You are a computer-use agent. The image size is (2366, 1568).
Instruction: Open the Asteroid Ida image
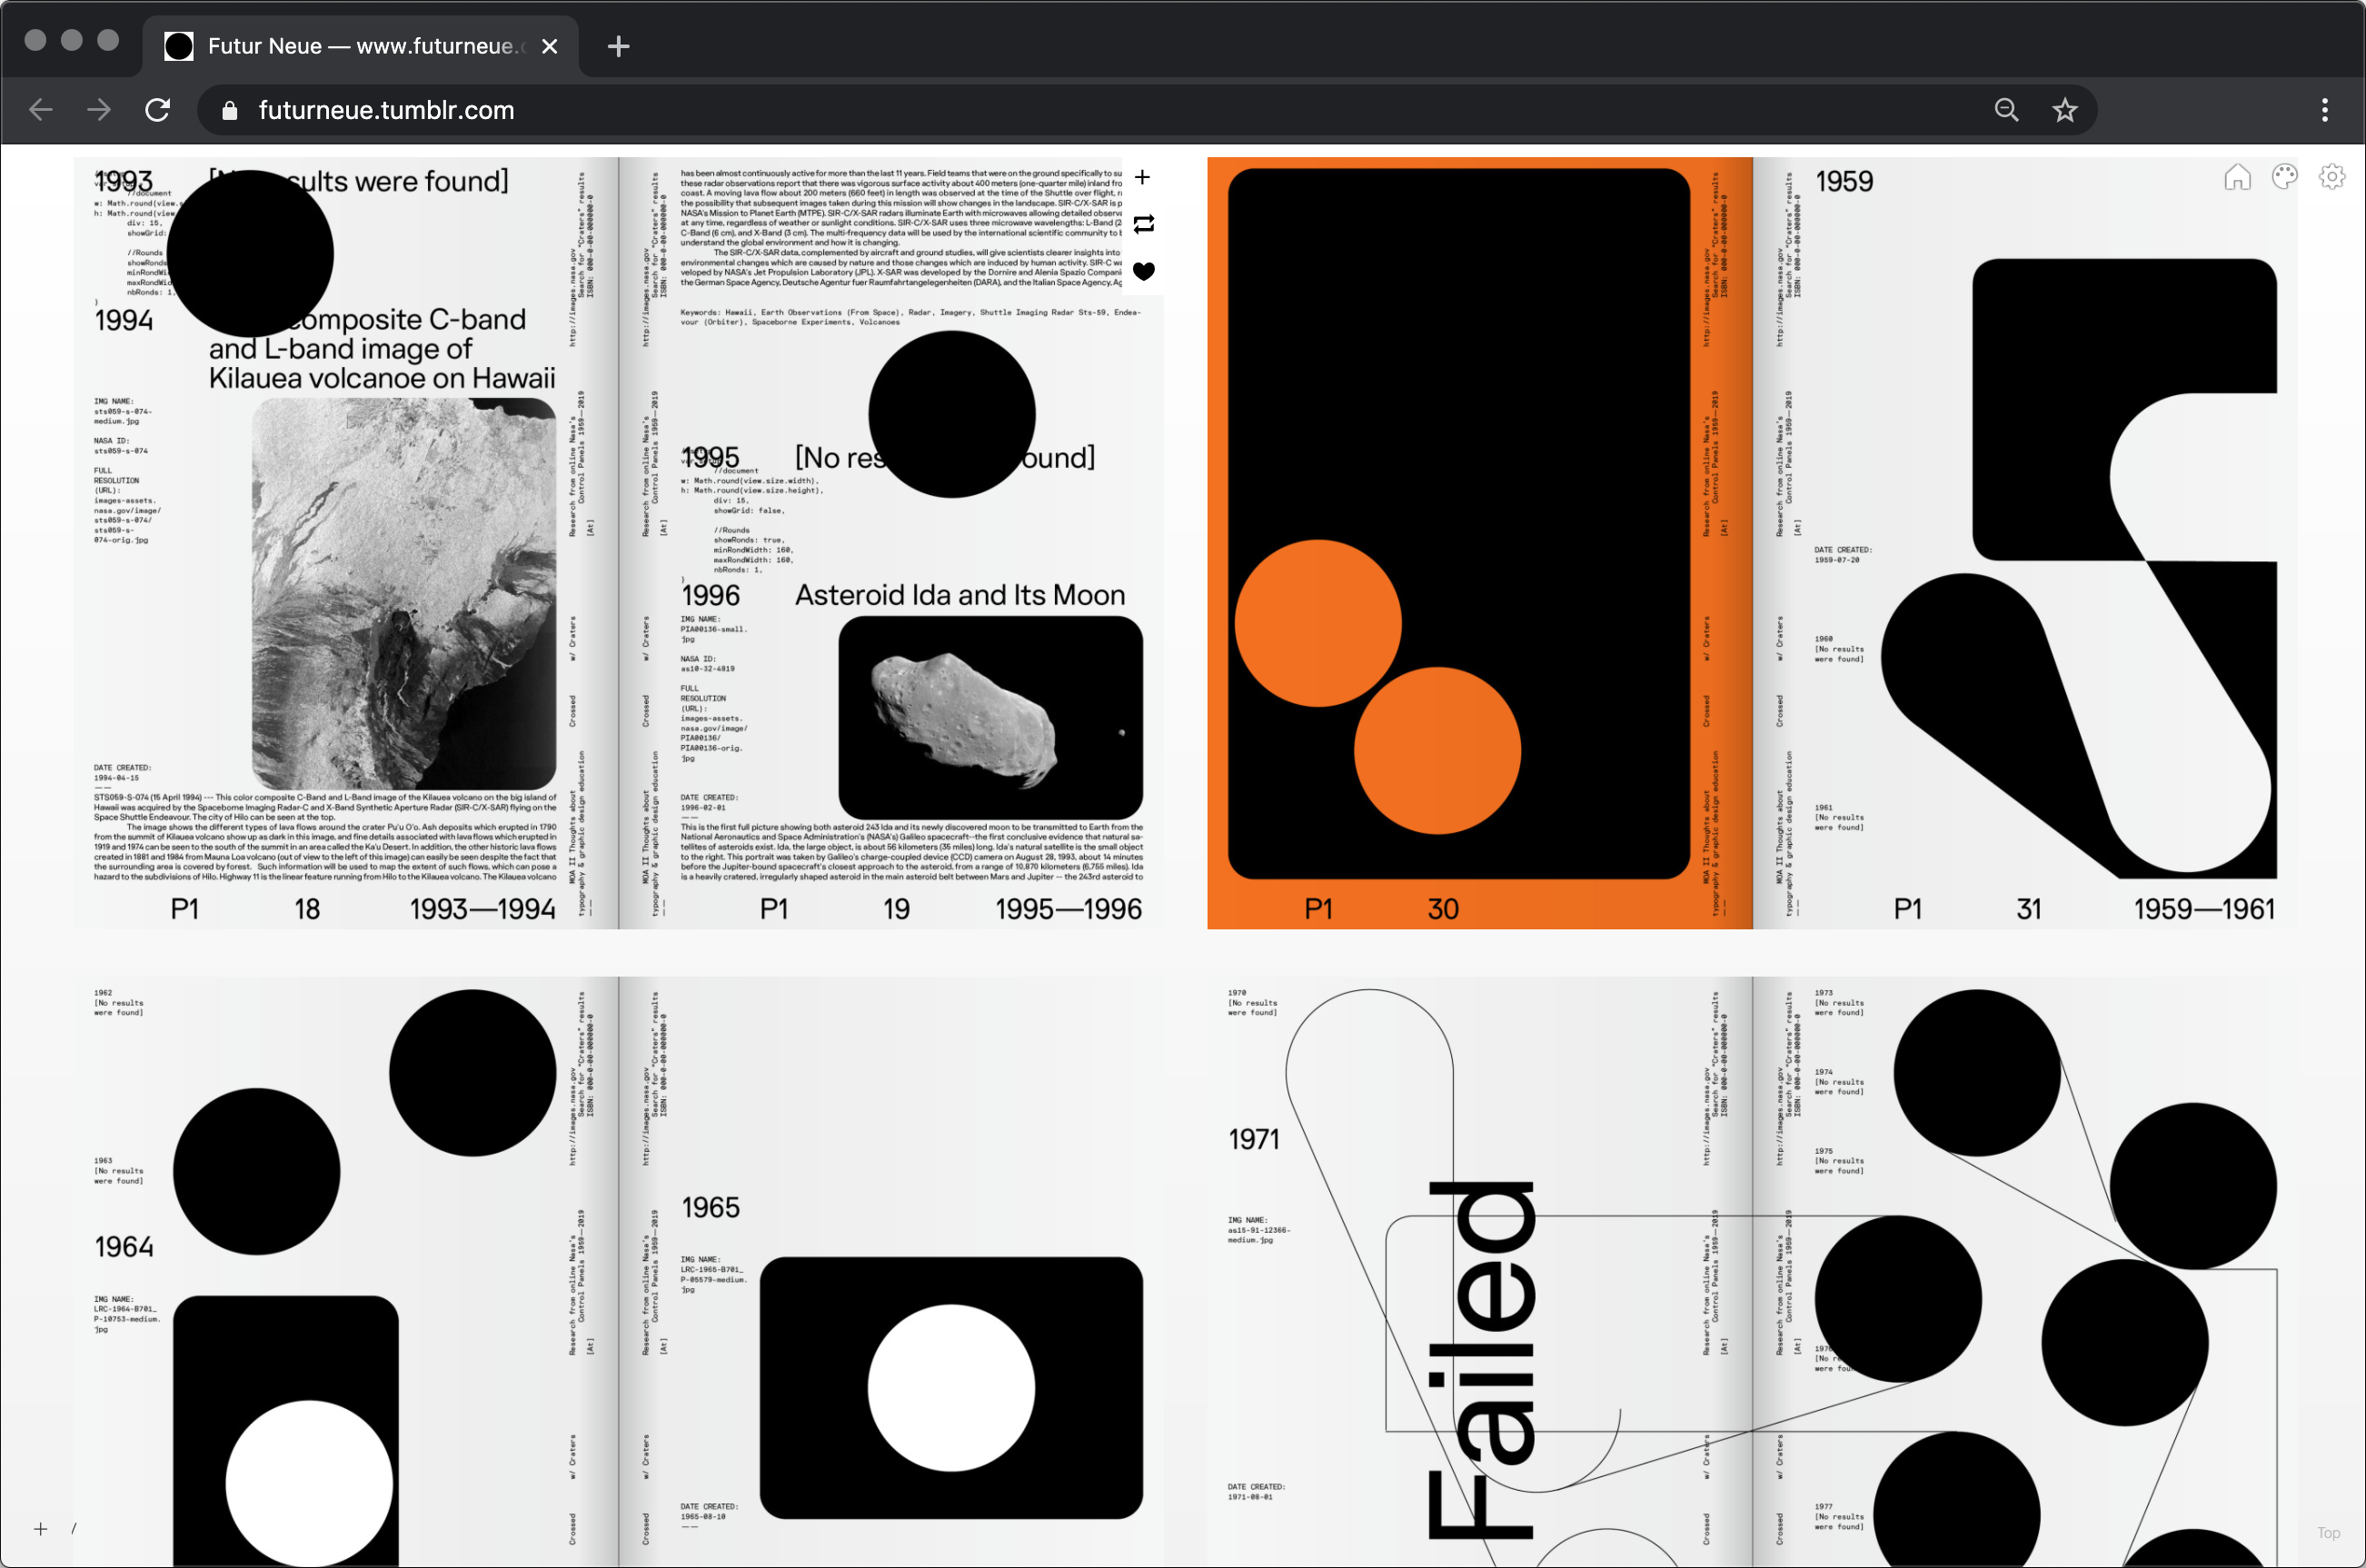click(990, 718)
